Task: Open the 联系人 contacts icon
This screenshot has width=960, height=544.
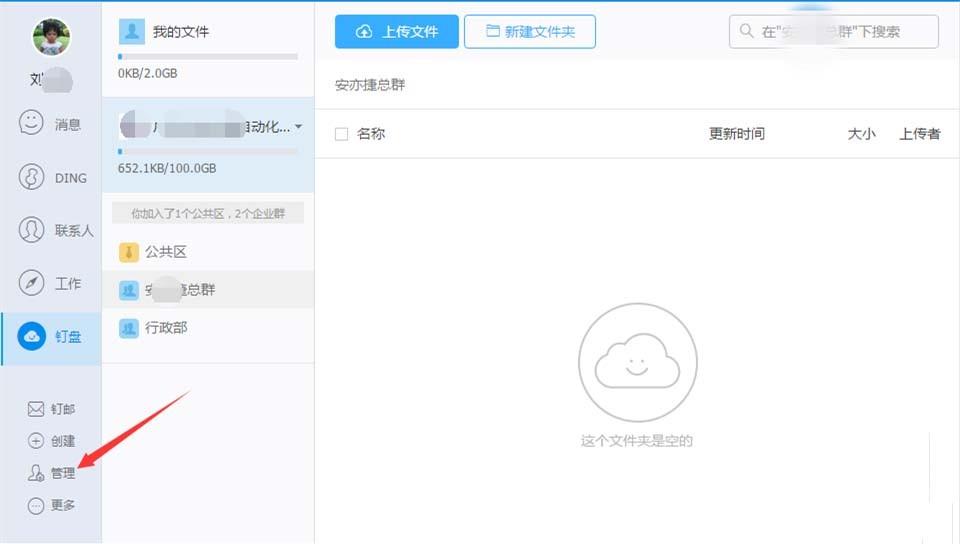Action: point(31,229)
